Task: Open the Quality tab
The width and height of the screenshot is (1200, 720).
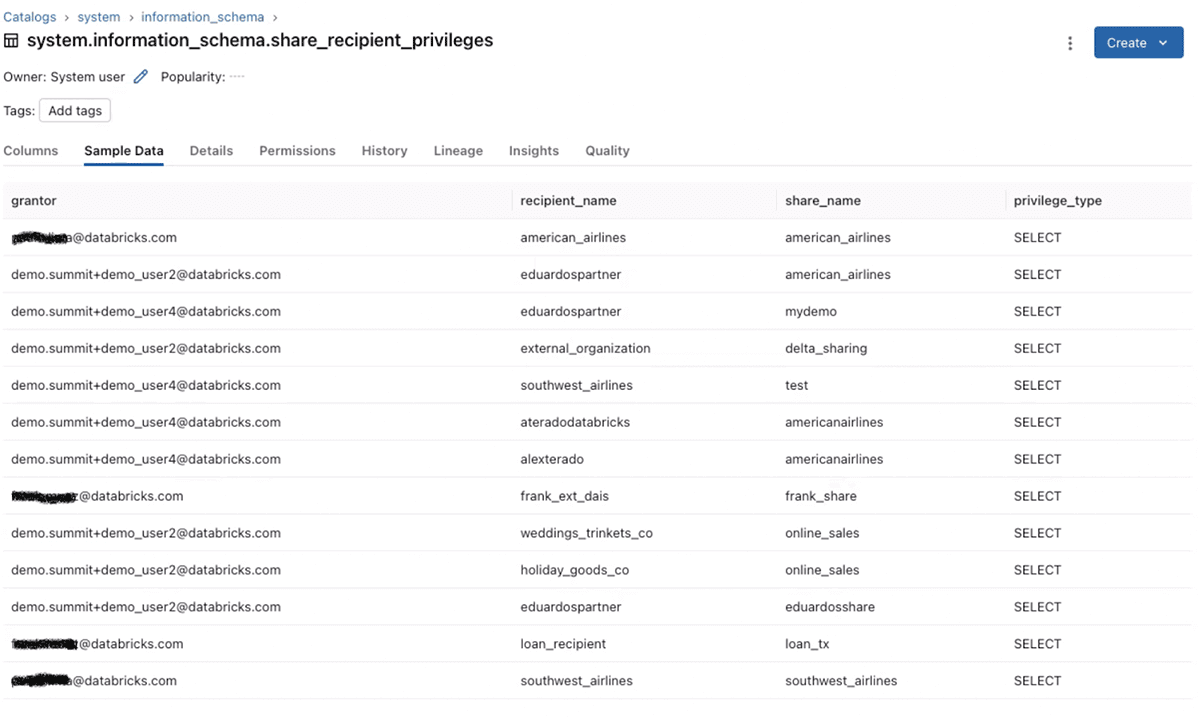Action: pos(607,151)
